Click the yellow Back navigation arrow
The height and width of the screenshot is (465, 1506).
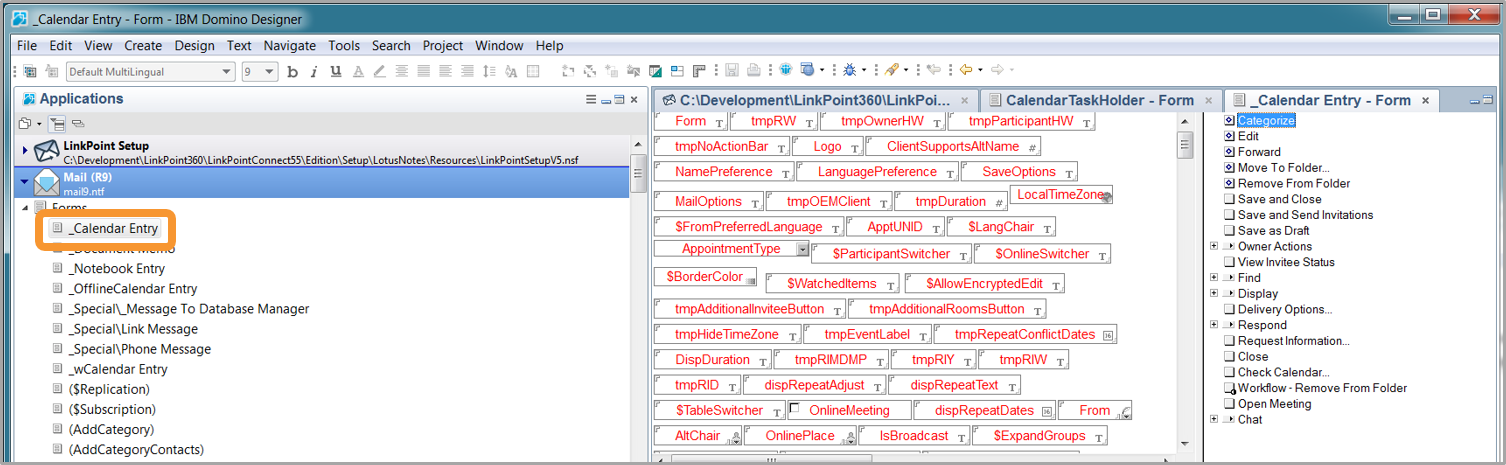tap(967, 71)
